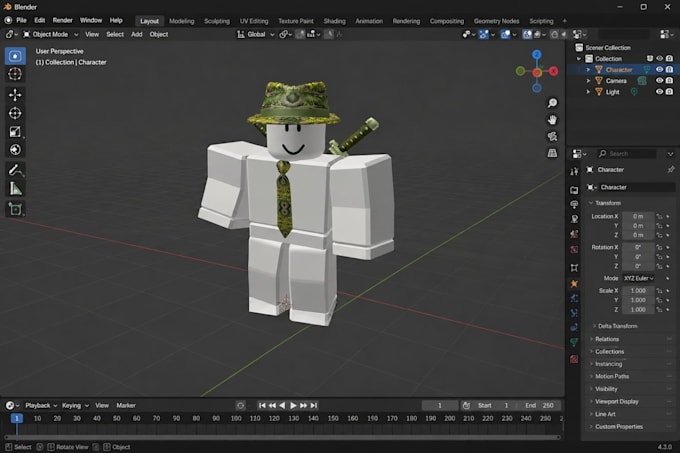
Task: Click the zoom view magnifier icon
Action: pos(552,103)
